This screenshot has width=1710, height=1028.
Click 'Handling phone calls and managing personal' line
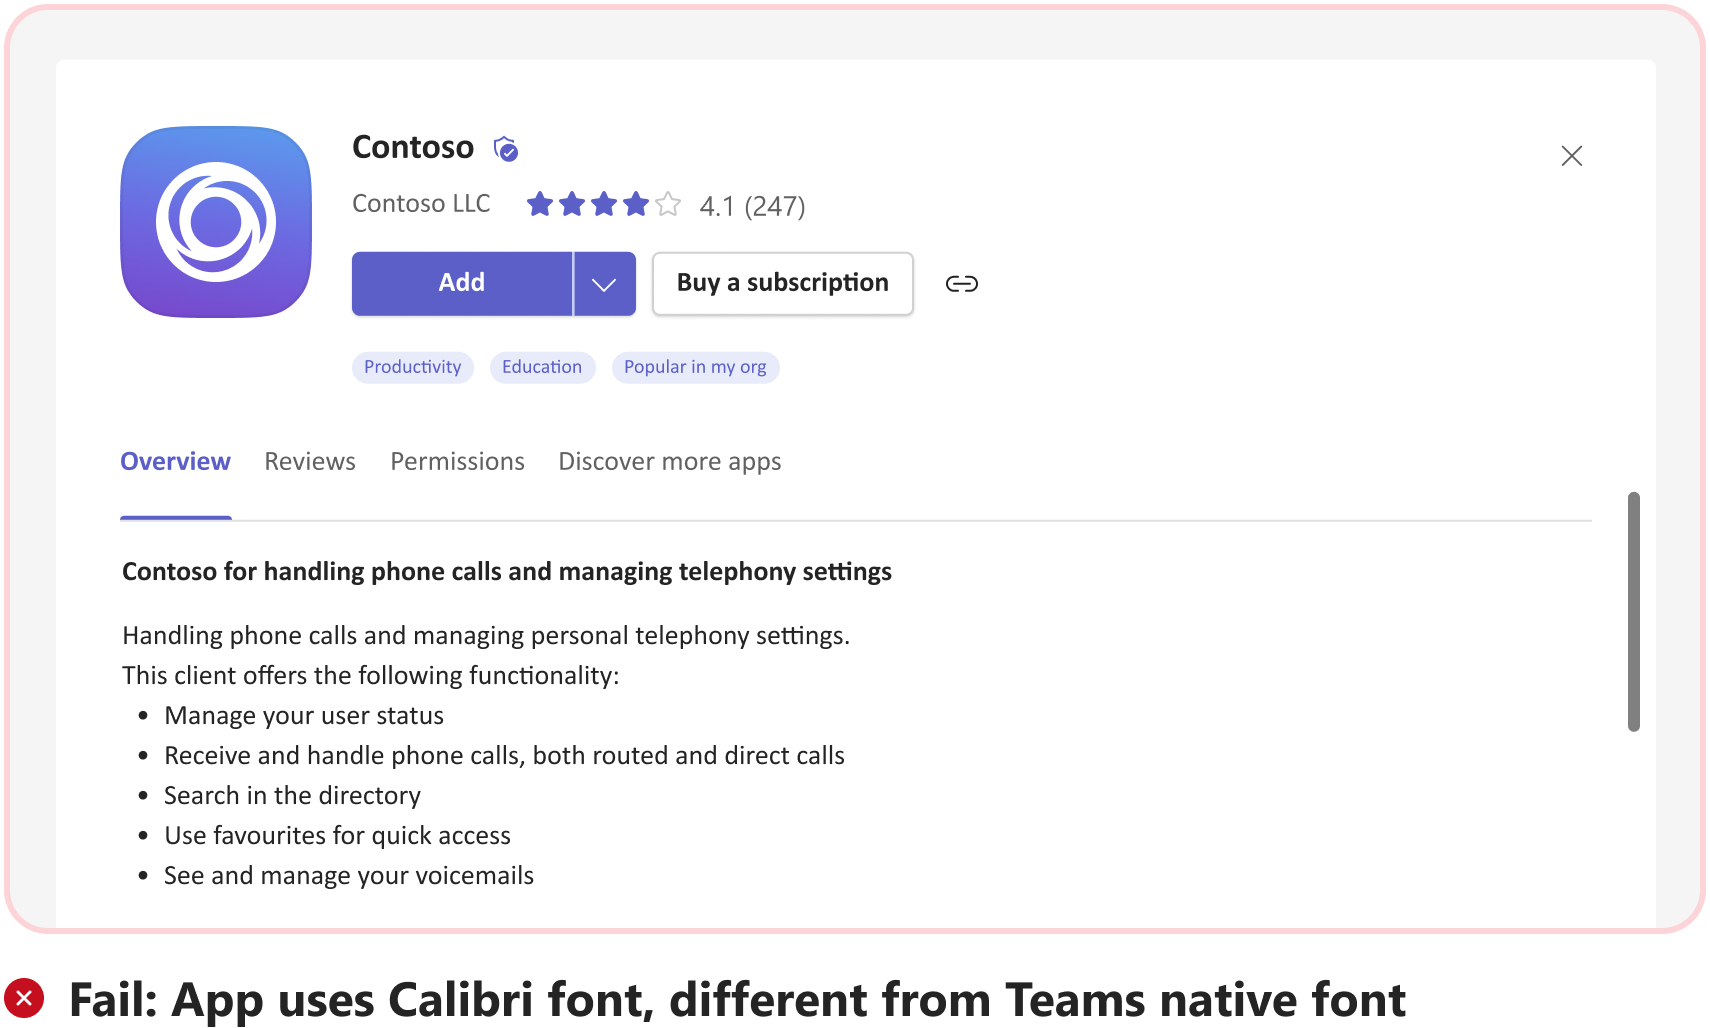pyautogui.click(x=486, y=636)
